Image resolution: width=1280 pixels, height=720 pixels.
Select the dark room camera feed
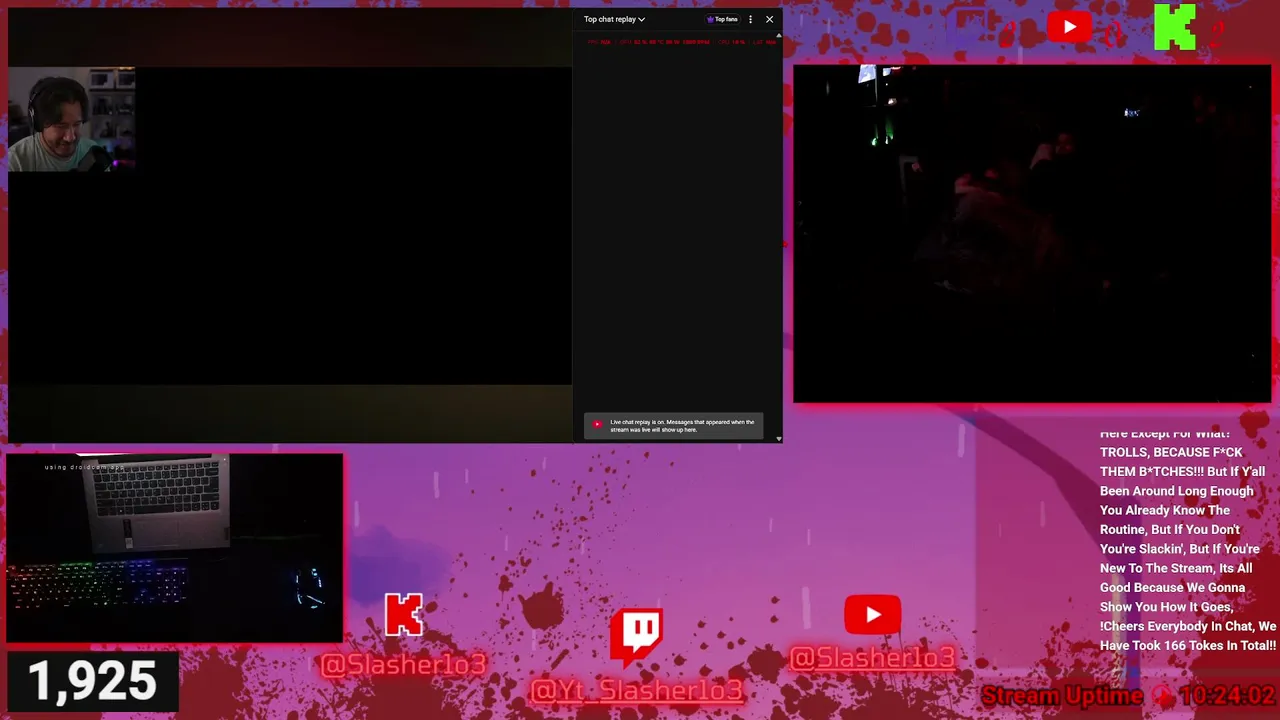point(1032,234)
